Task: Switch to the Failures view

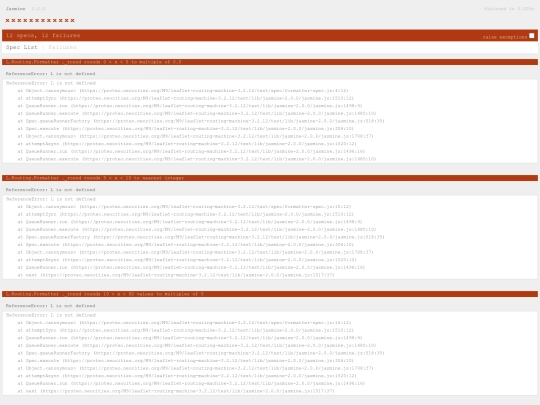Action: pyautogui.click(x=62, y=47)
